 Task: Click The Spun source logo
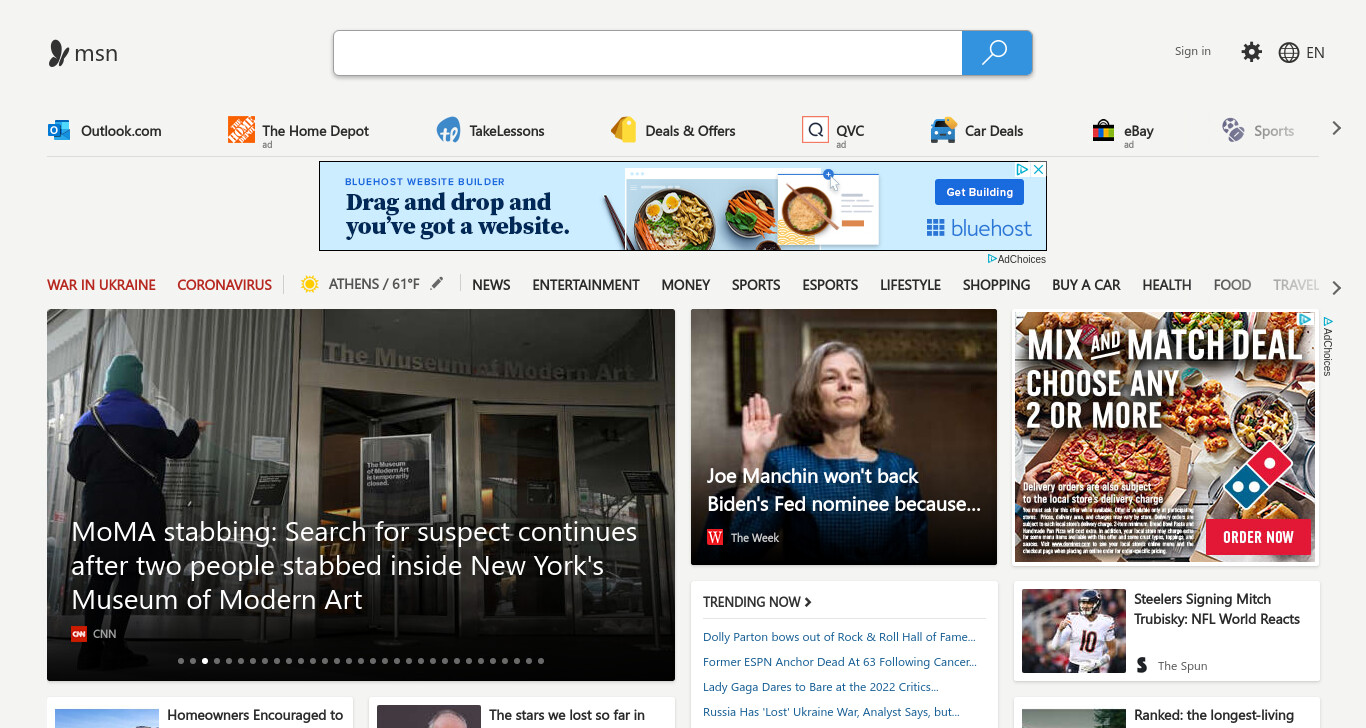tap(1142, 665)
